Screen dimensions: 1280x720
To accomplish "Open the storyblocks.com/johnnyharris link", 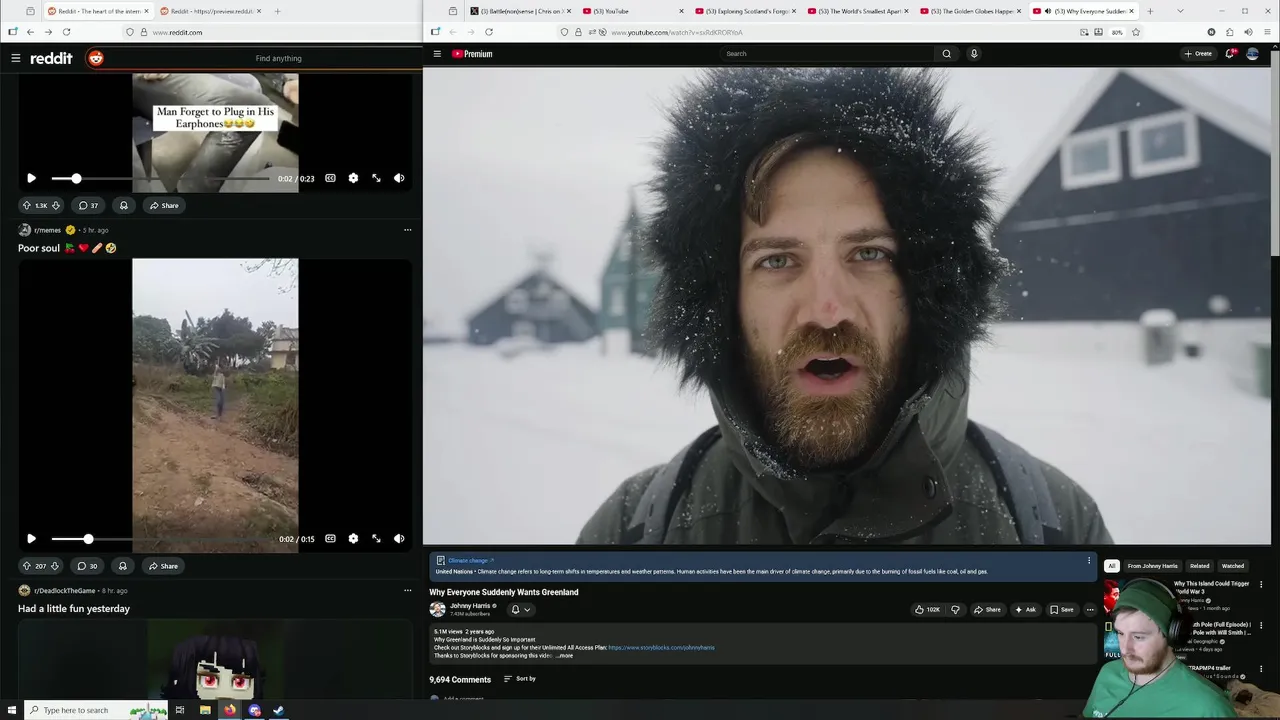I will pyautogui.click(x=661, y=648).
